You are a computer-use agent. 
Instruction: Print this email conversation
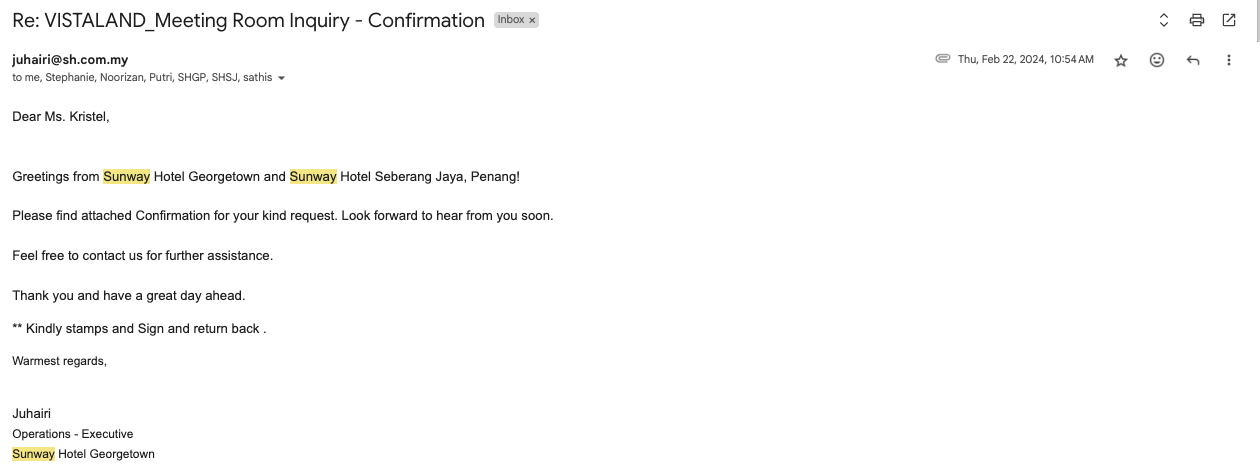1196,20
